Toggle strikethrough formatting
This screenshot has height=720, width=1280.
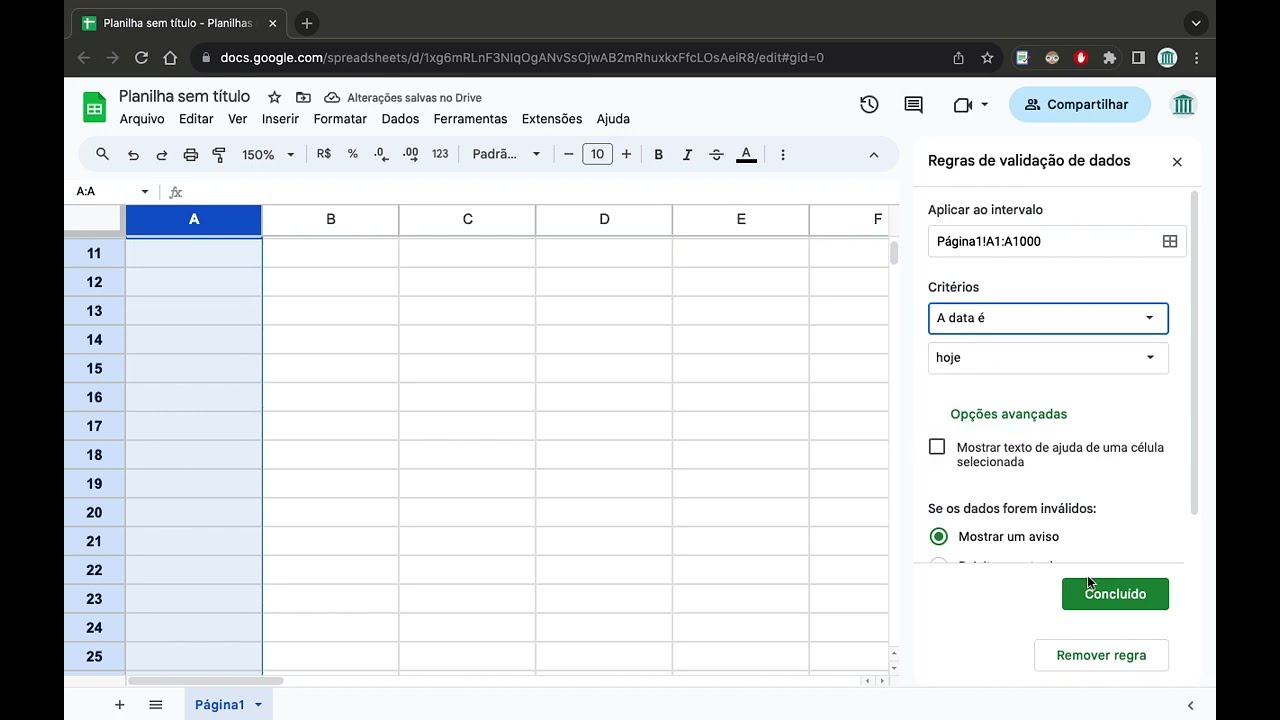click(x=716, y=154)
